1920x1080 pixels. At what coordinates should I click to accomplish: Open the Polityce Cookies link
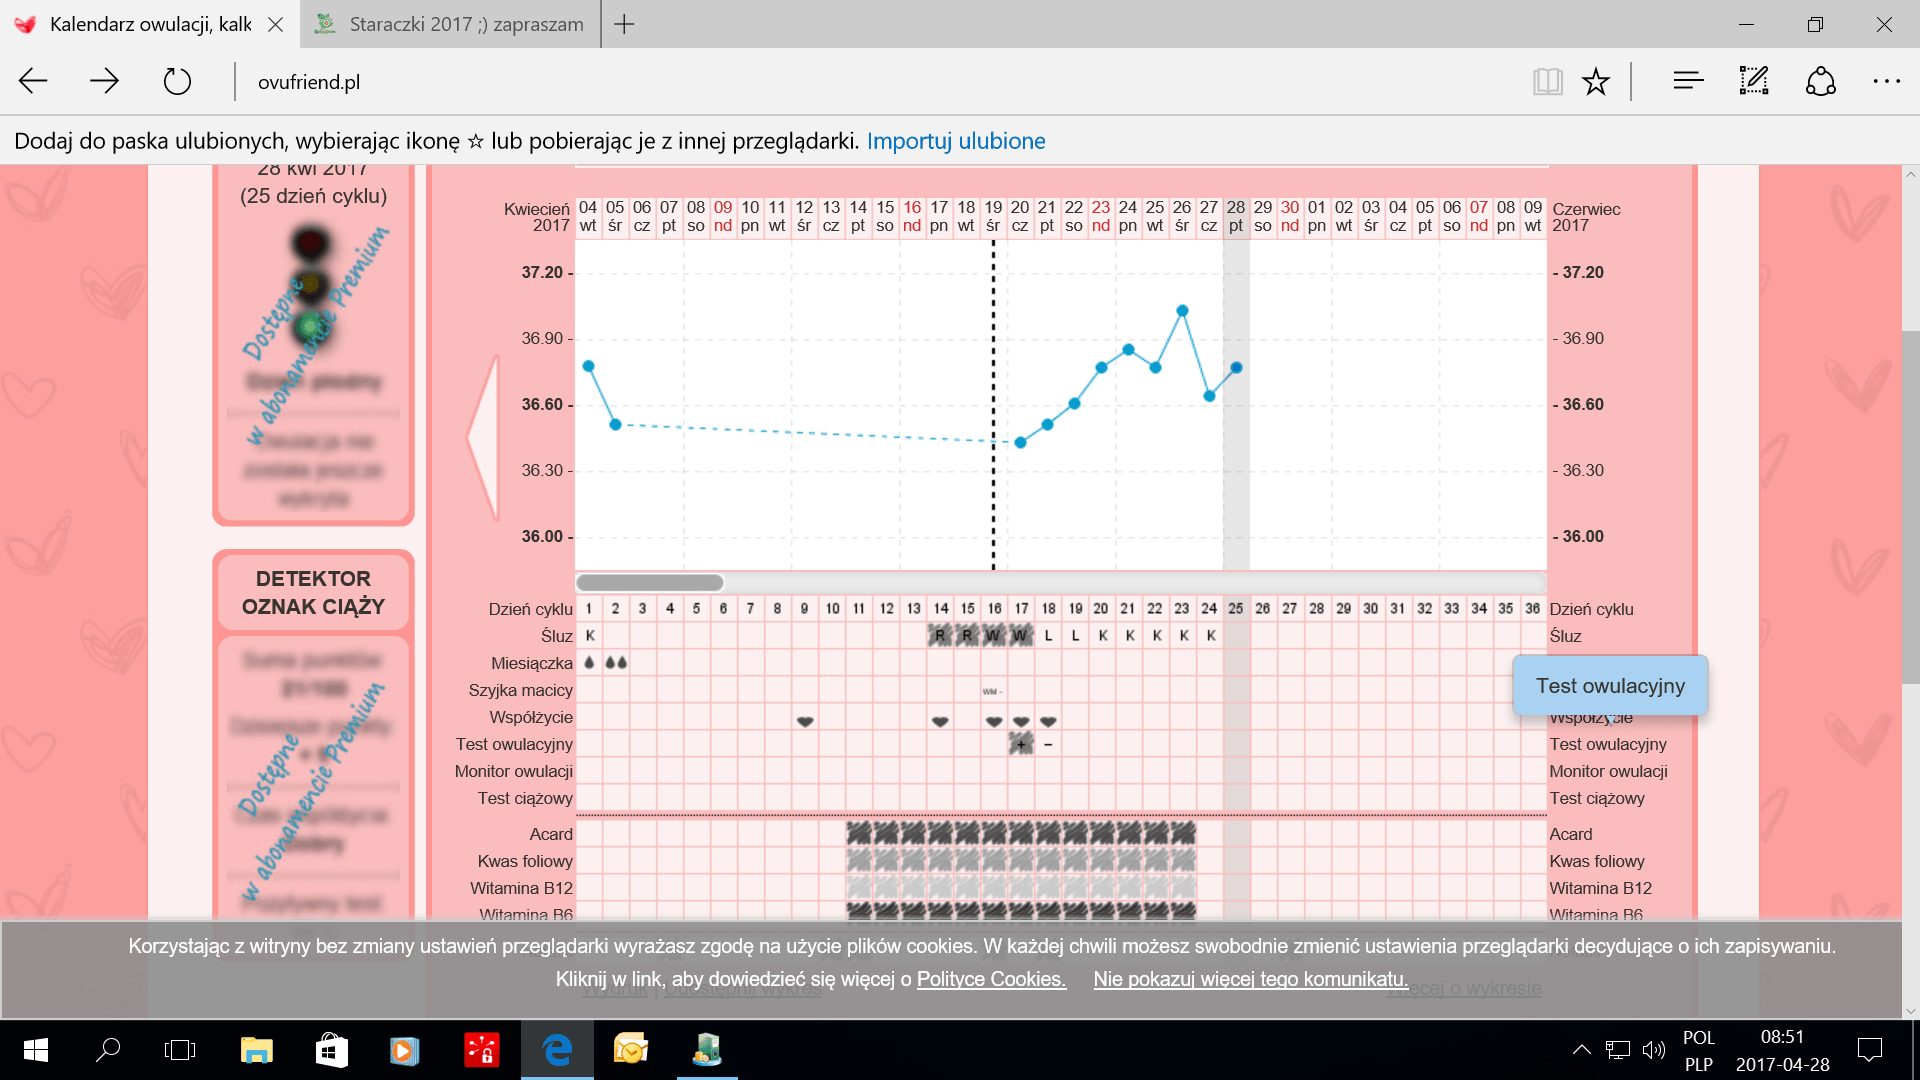990,979
